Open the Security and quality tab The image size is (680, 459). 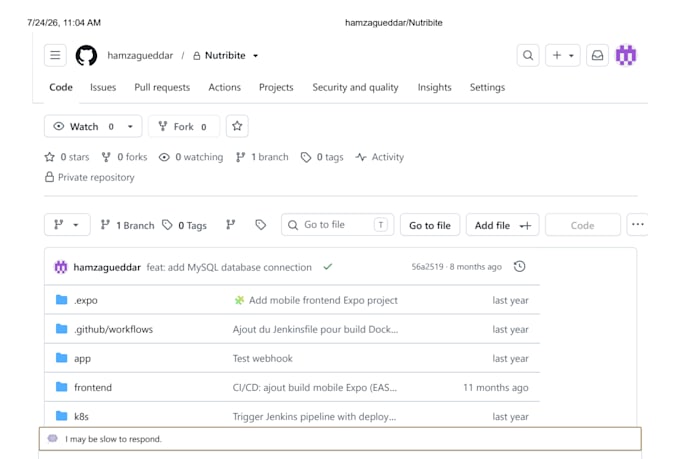(355, 87)
